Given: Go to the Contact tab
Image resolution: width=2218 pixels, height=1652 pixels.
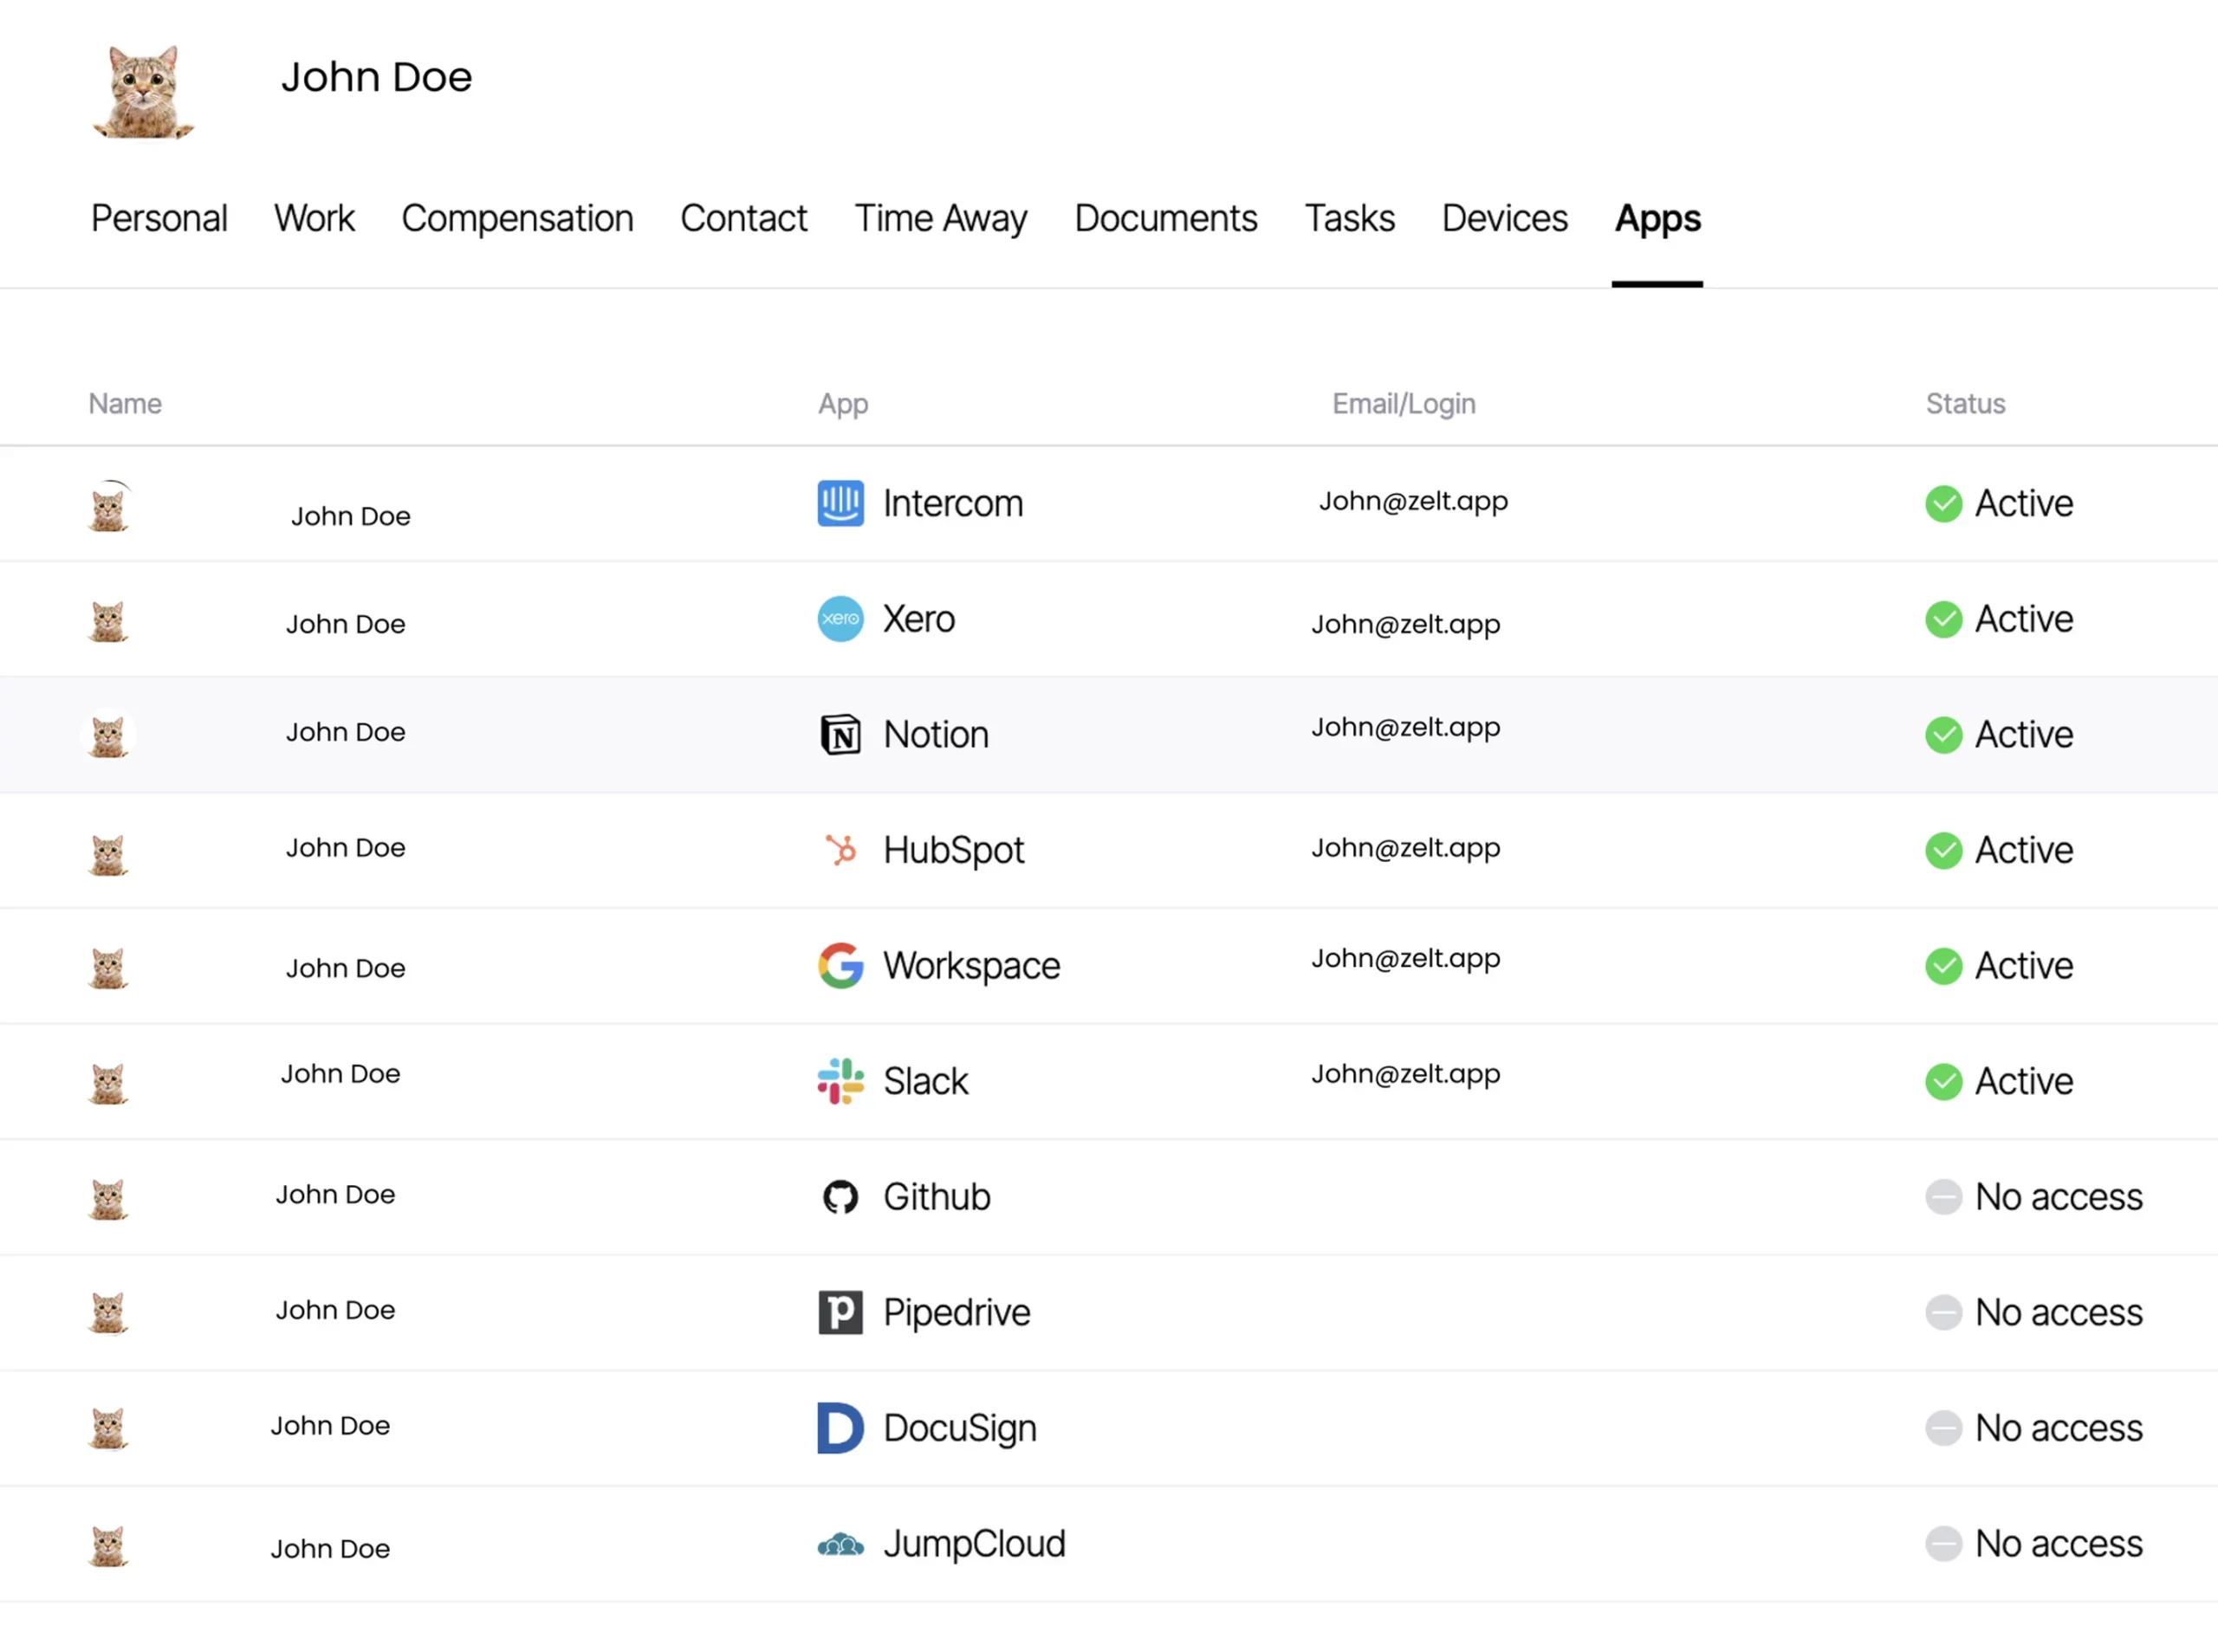Looking at the screenshot, I should [743, 218].
